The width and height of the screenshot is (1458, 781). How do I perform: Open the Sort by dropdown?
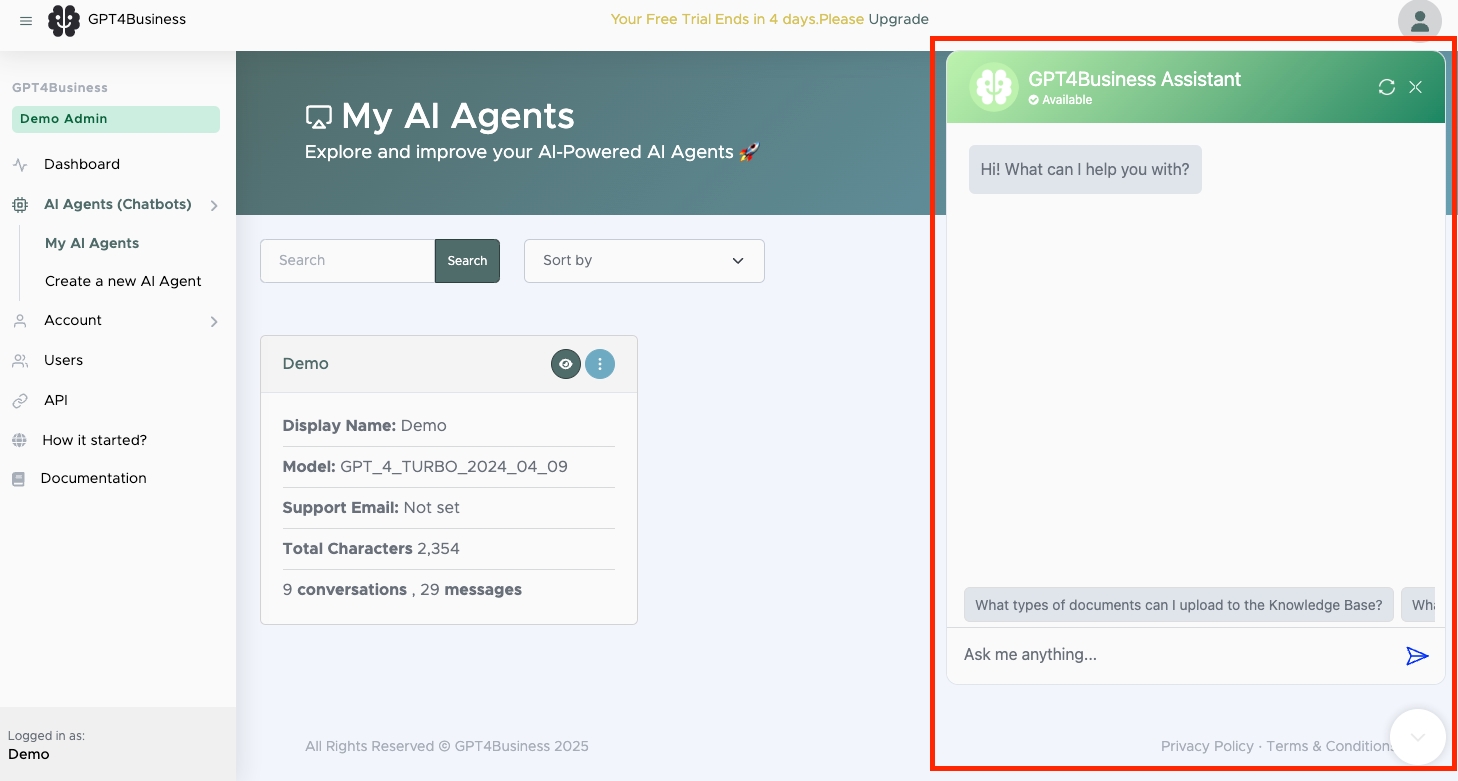click(644, 261)
